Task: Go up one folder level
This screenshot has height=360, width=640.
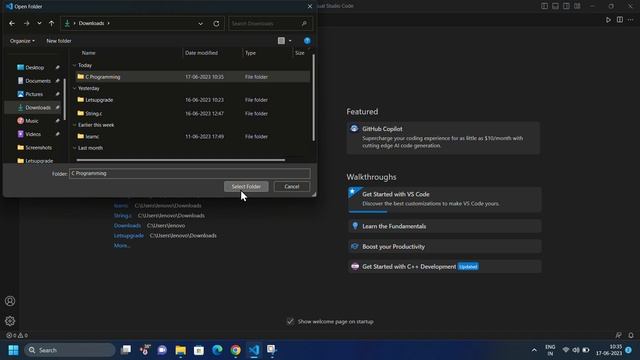Action: pyautogui.click(x=51, y=24)
